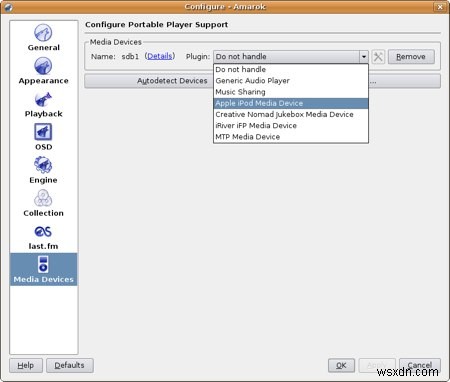This screenshot has width=450, height=382.
Task: Click the Amarok window title icon
Action: [8, 7]
